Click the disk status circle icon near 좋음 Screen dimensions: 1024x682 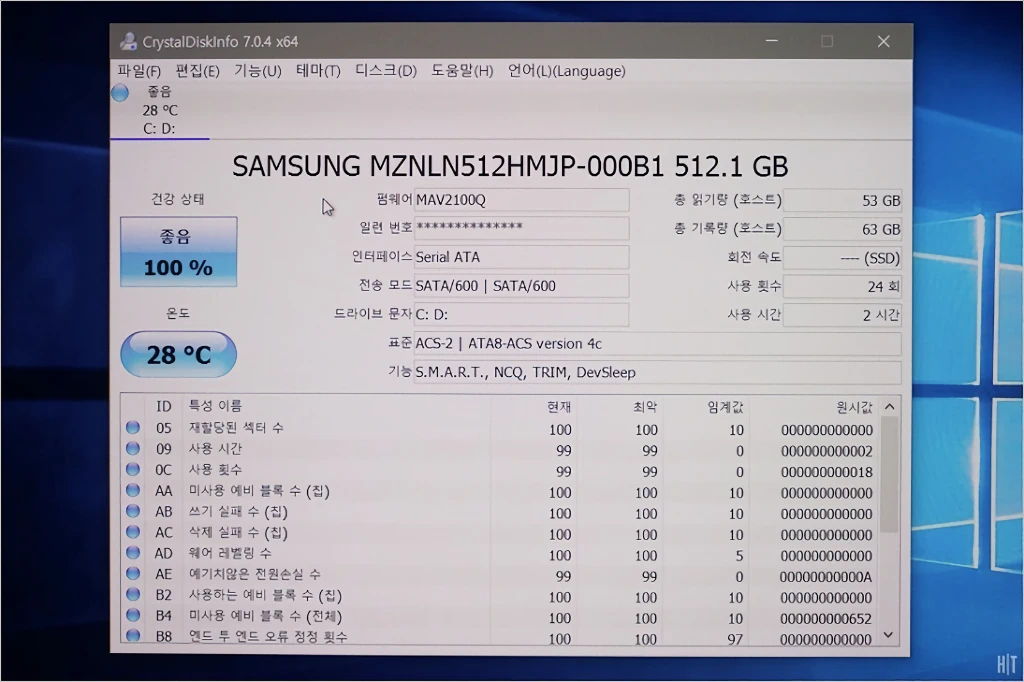point(120,93)
